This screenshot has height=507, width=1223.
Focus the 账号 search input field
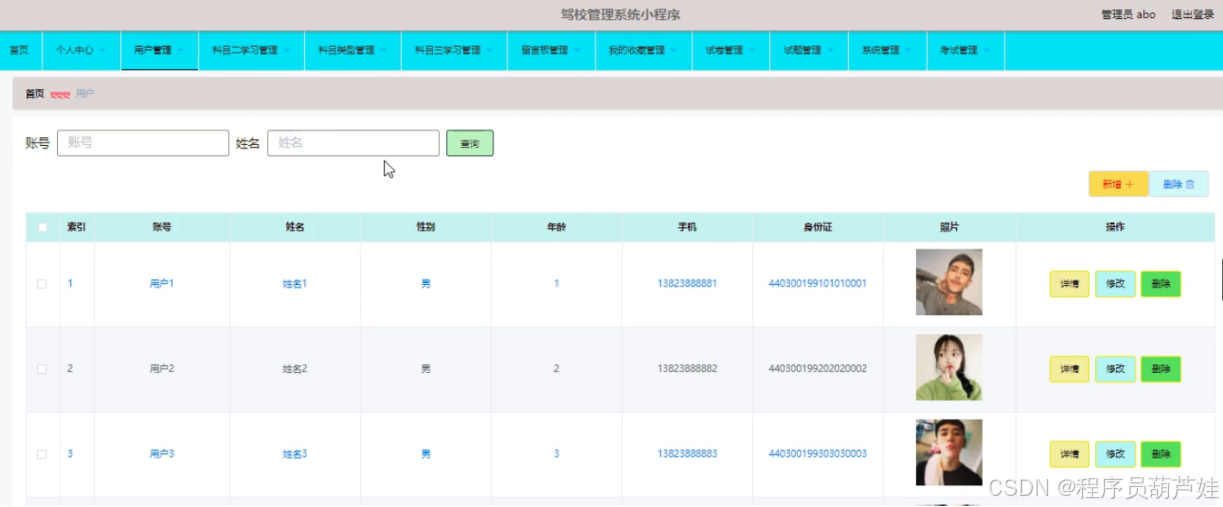tap(143, 143)
